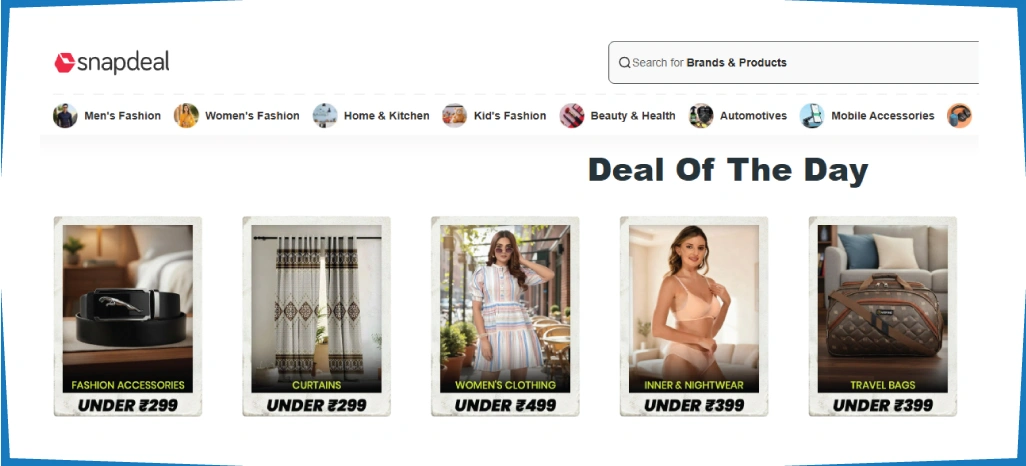Click the Men's Fashion round icon
The image size is (1026, 466).
tap(65, 116)
